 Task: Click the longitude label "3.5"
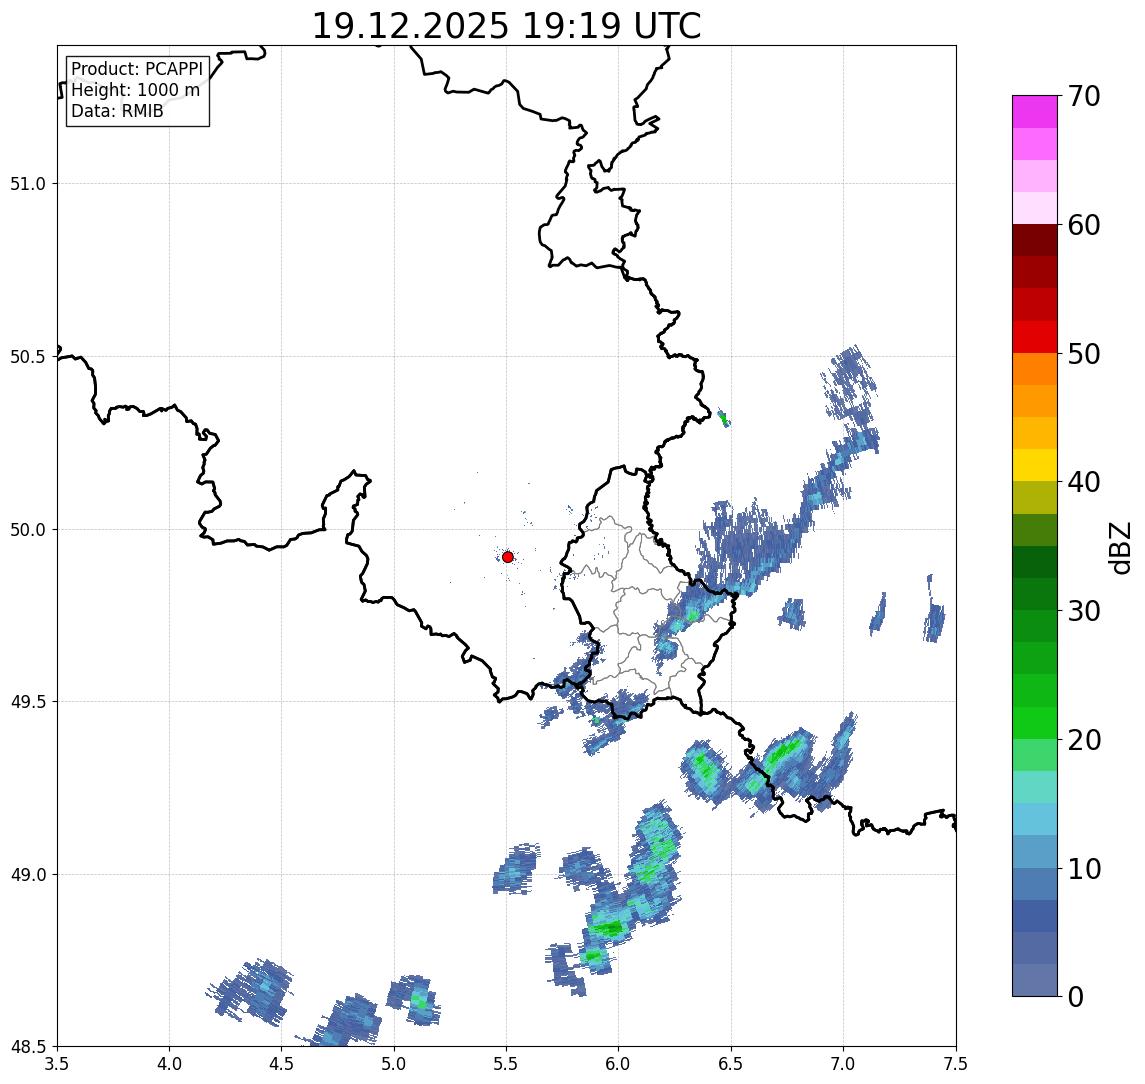click(57, 1063)
